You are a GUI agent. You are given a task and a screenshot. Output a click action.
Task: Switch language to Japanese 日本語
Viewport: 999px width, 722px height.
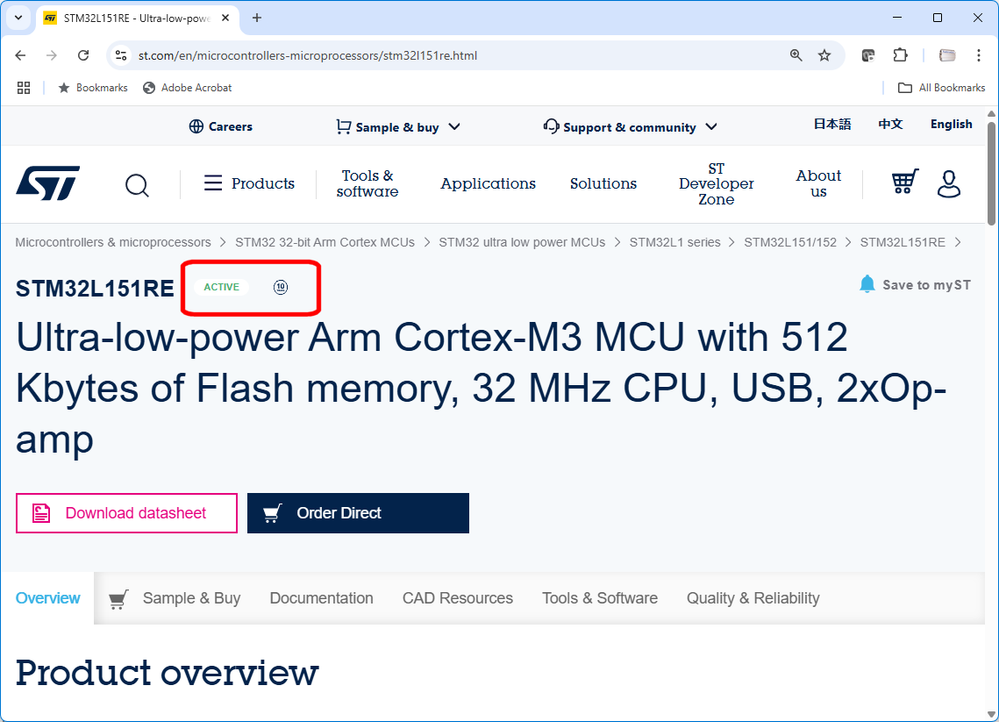click(x=832, y=124)
